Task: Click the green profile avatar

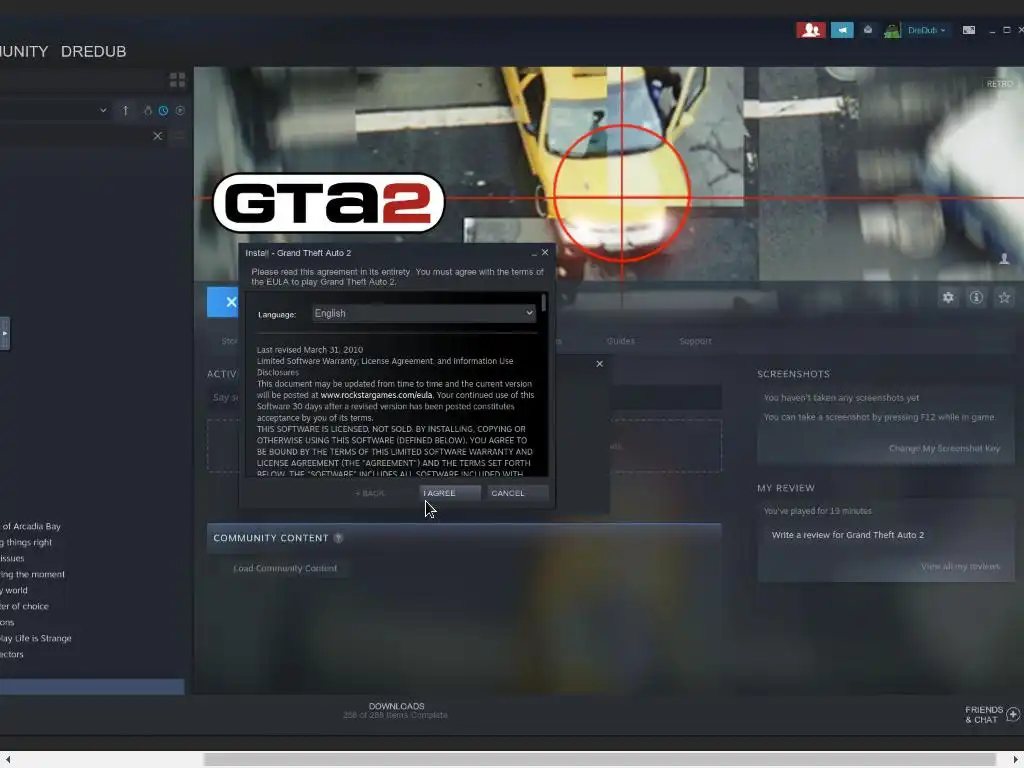Action: (892, 30)
